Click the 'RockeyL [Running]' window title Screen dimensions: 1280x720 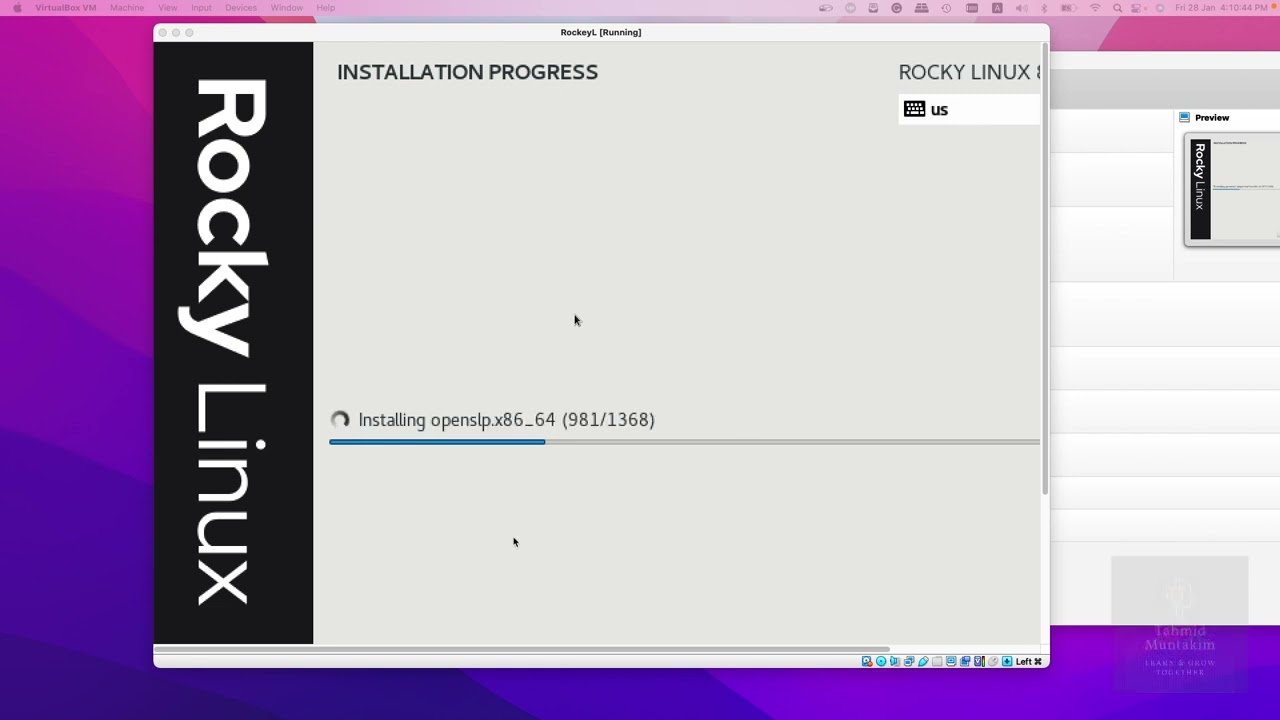coord(601,32)
